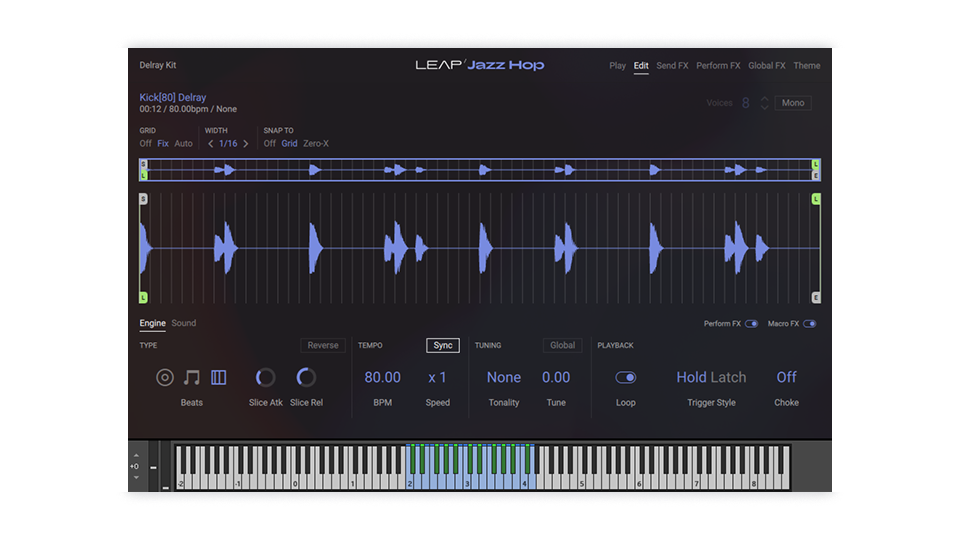The width and height of the screenshot is (960, 540).
Task: Select the Beats slice engine type icon
Action: point(219,377)
